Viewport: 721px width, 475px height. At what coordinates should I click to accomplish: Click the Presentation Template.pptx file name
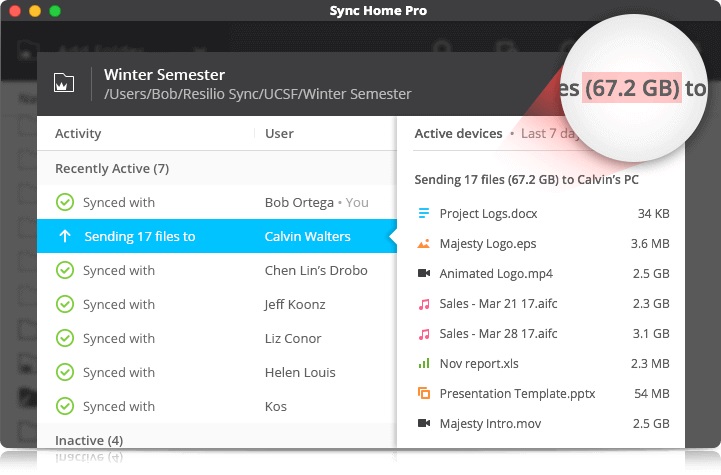[x=517, y=394]
